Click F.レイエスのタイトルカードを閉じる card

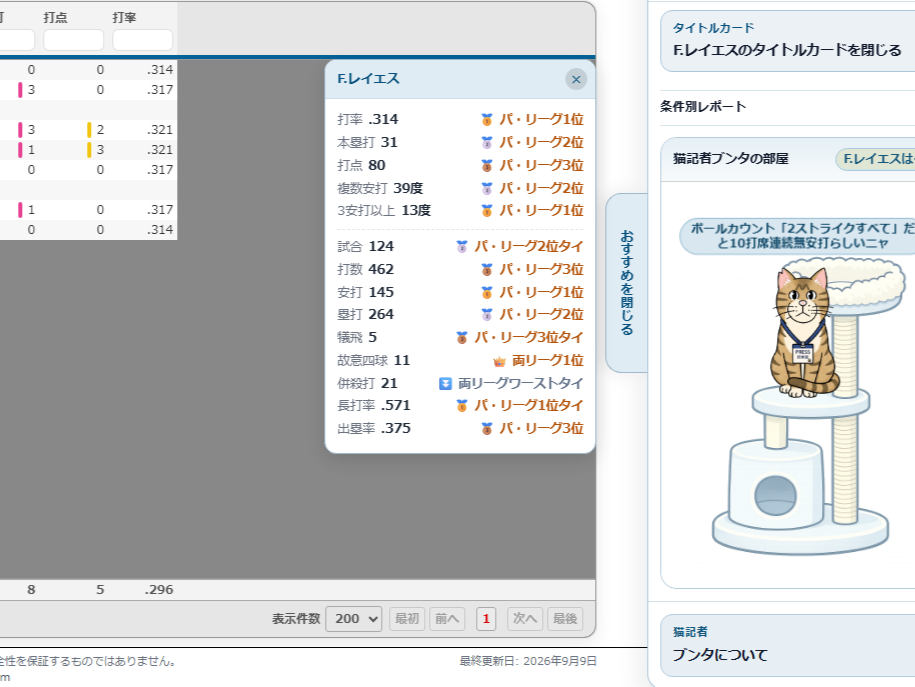787,41
